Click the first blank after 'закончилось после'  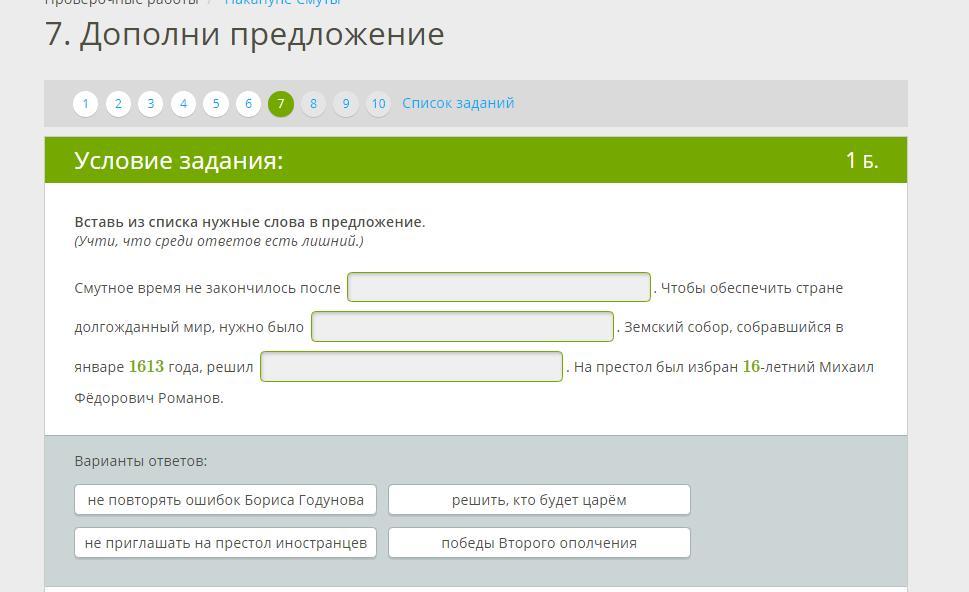[x=499, y=288]
